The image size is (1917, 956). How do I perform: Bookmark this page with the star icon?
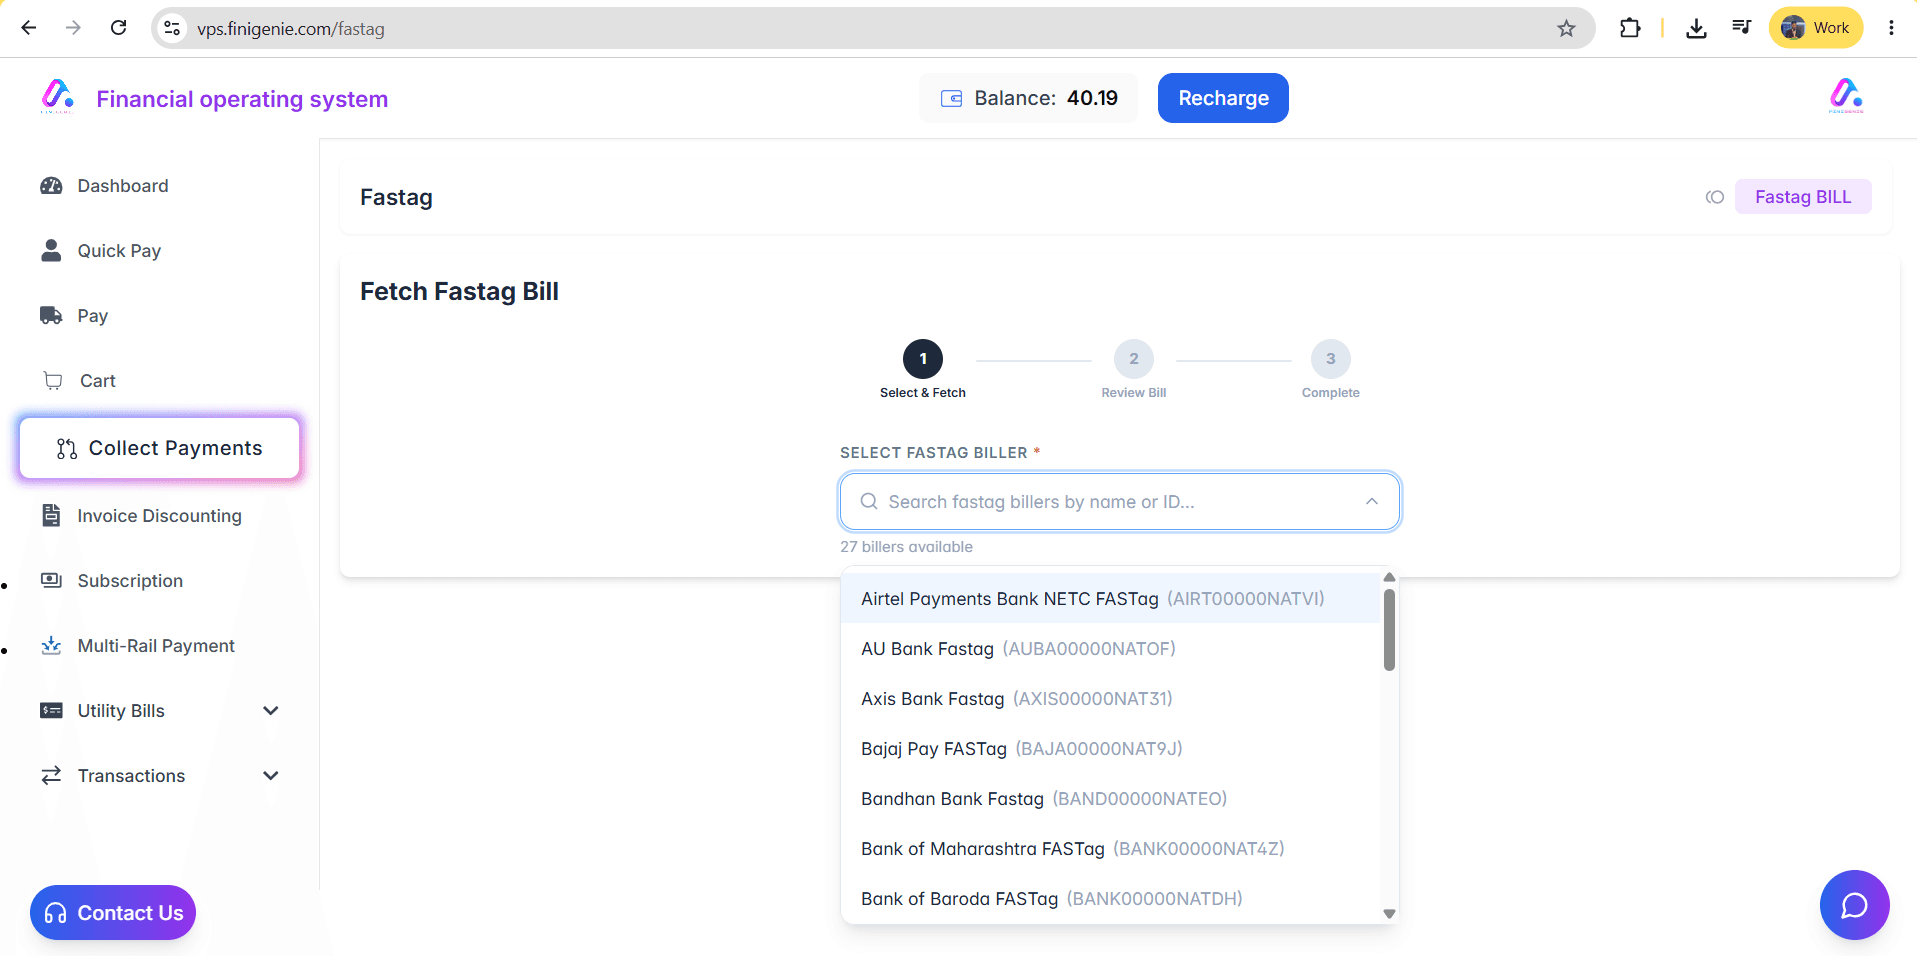coord(1566,28)
